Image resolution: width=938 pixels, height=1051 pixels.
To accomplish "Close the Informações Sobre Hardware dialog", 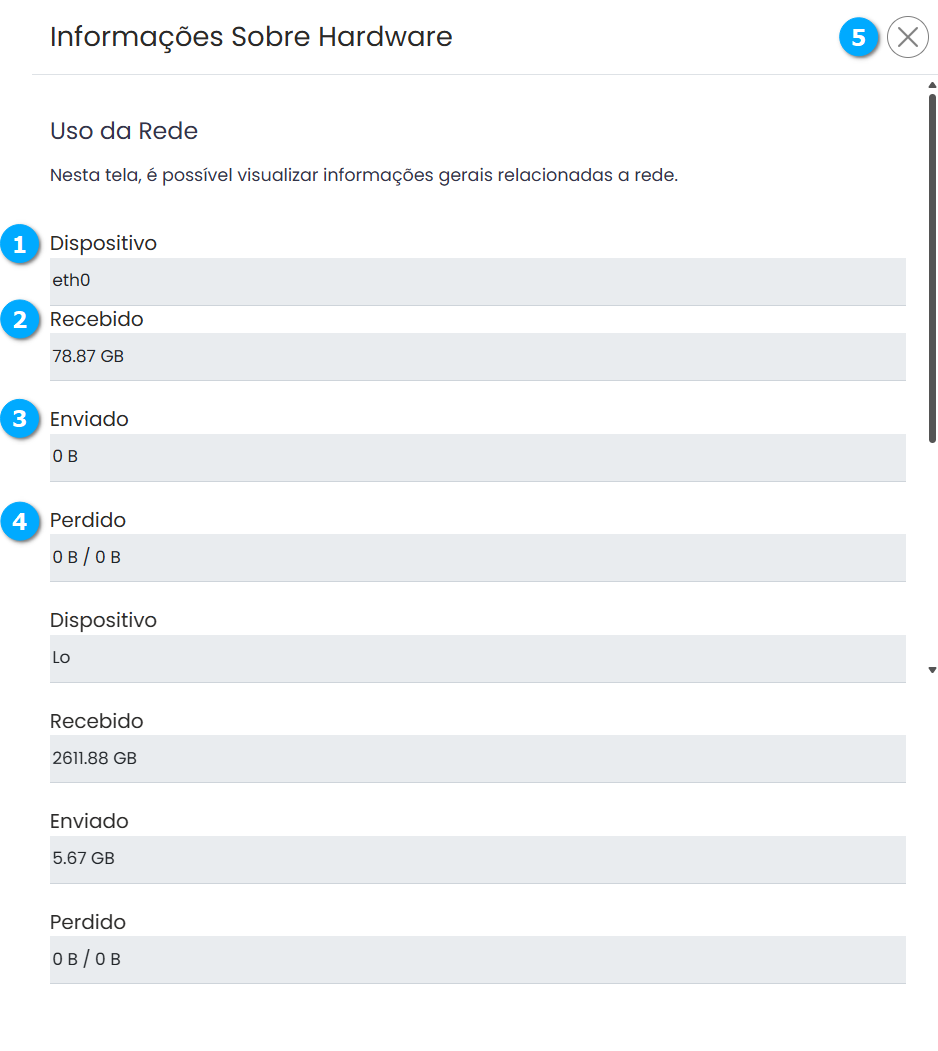I will click(907, 38).
